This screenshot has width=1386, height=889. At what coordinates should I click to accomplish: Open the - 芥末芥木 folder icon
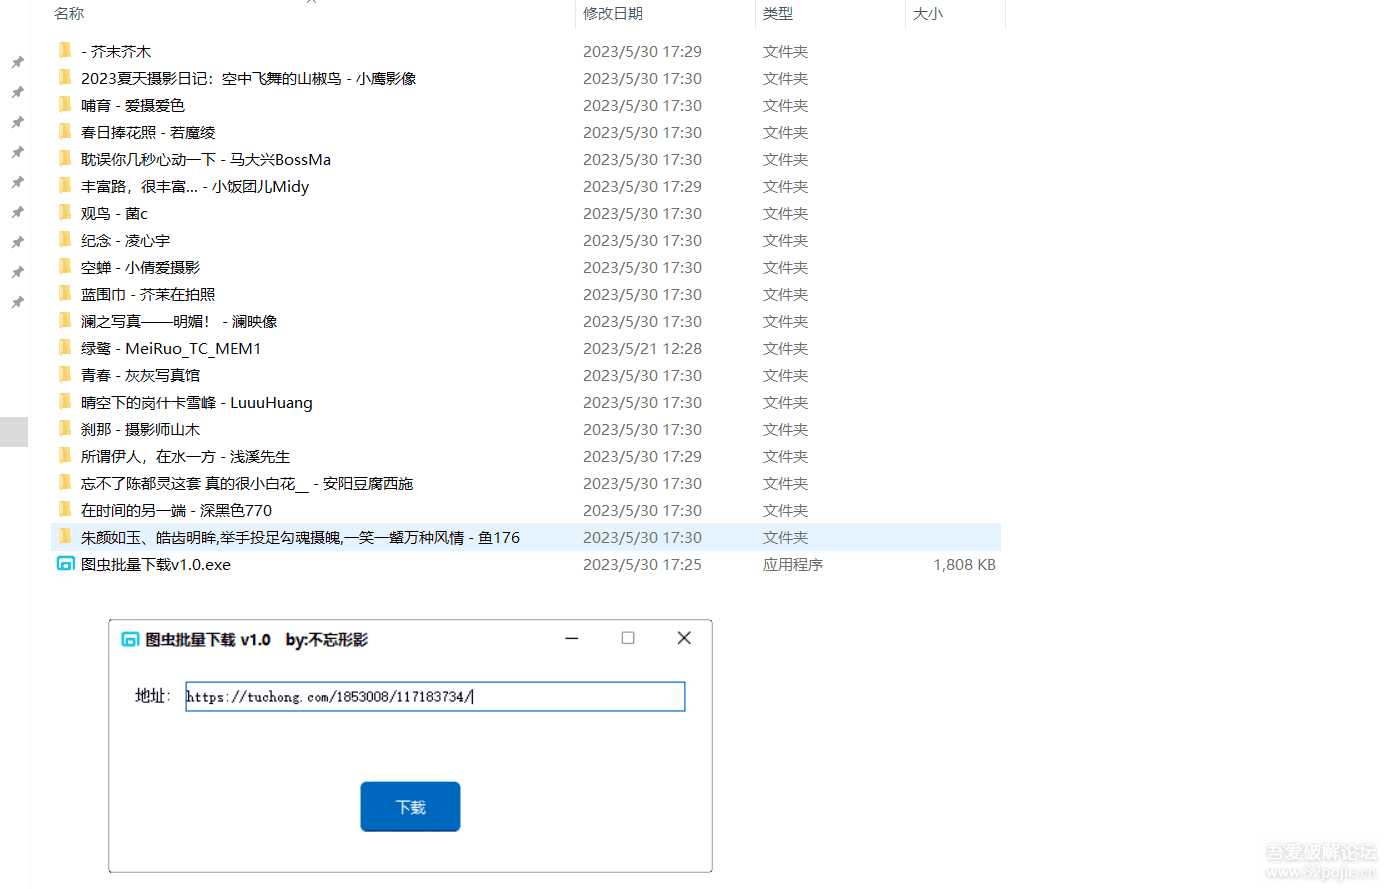(x=64, y=50)
